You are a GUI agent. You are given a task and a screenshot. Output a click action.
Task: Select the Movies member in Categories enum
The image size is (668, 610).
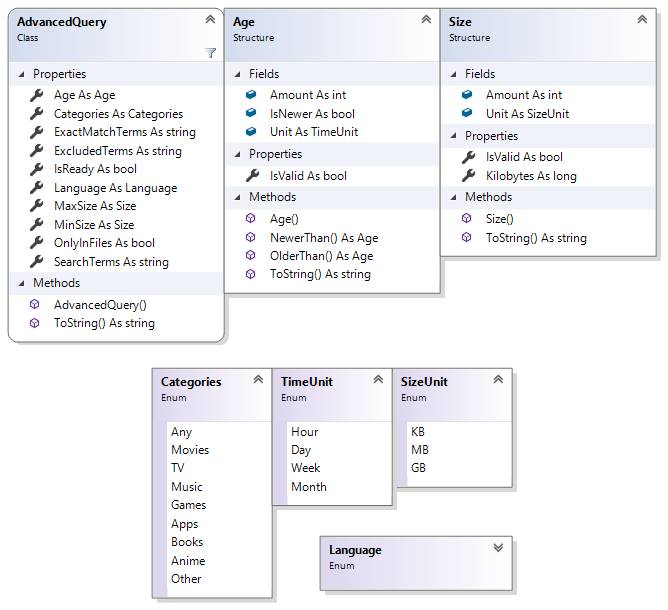click(190, 450)
